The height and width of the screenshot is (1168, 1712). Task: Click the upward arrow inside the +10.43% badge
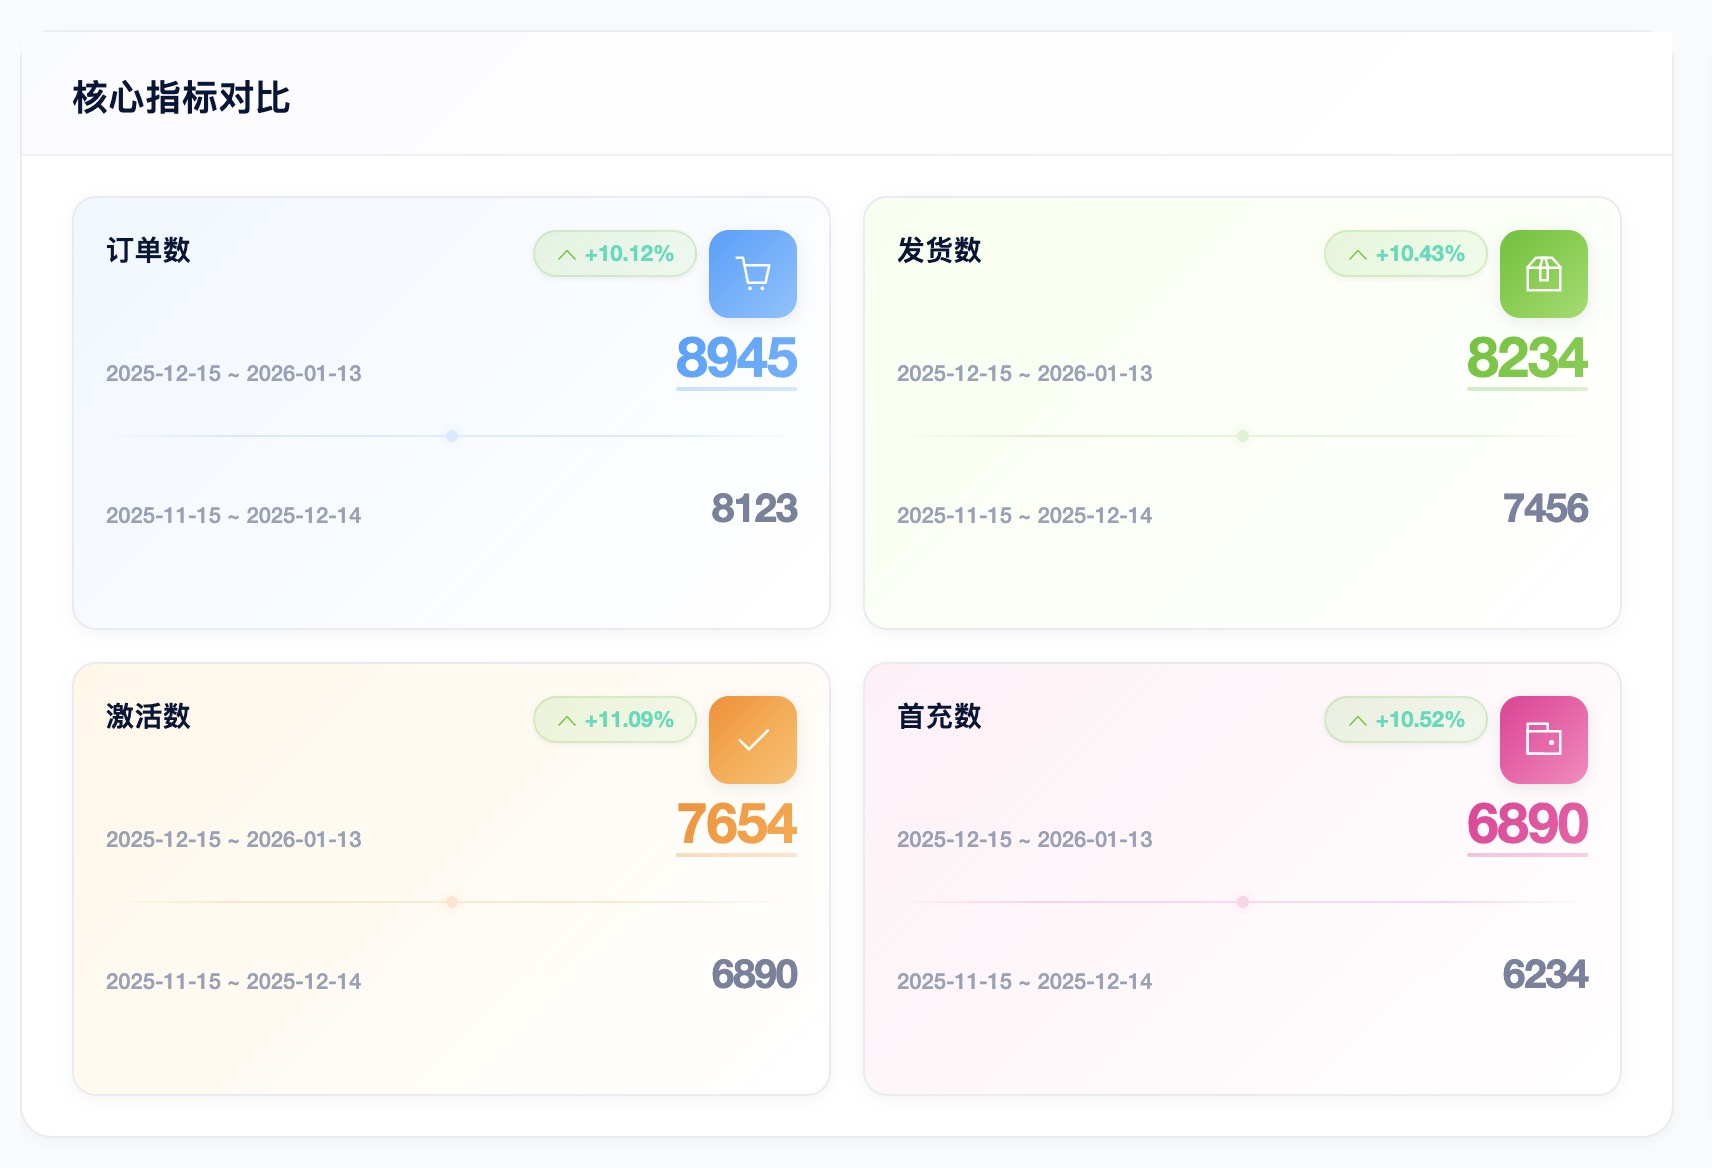point(1357,254)
